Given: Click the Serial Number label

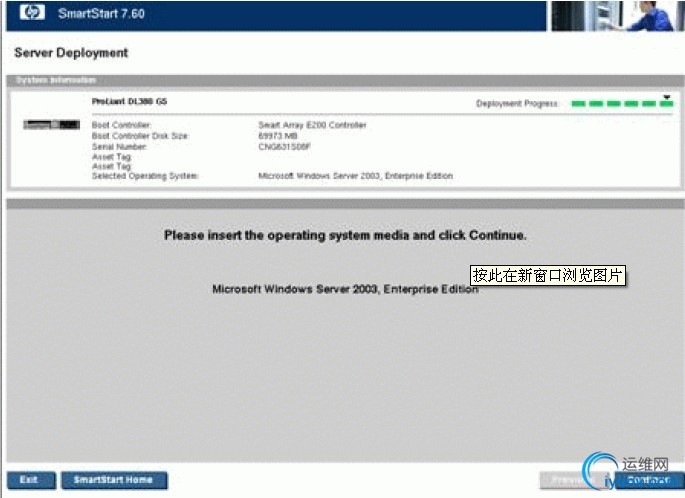Looking at the screenshot, I should click(x=119, y=147).
